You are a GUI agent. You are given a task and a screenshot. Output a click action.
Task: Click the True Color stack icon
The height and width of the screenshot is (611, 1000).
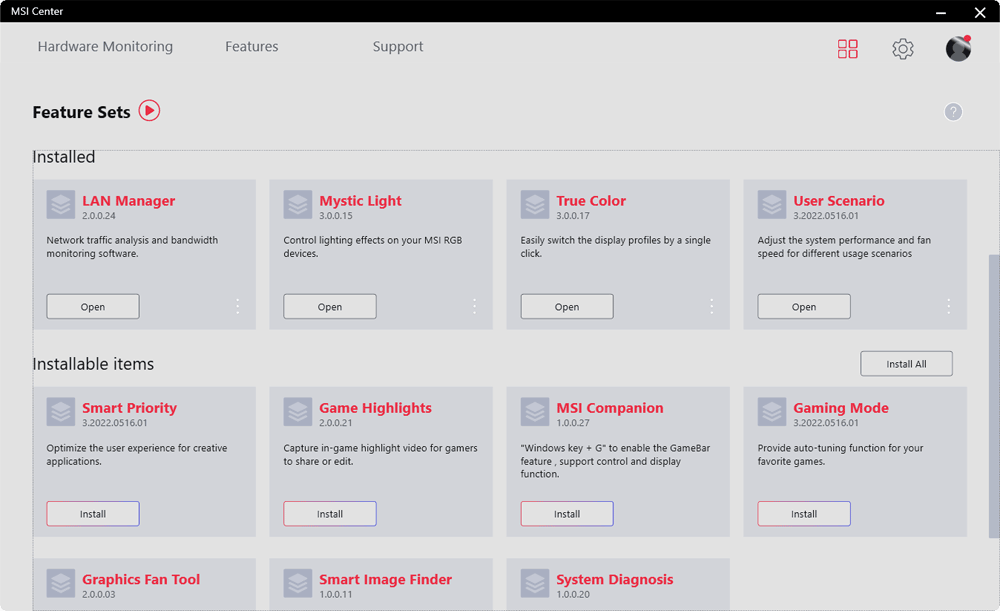pyautogui.click(x=534, y=205)
